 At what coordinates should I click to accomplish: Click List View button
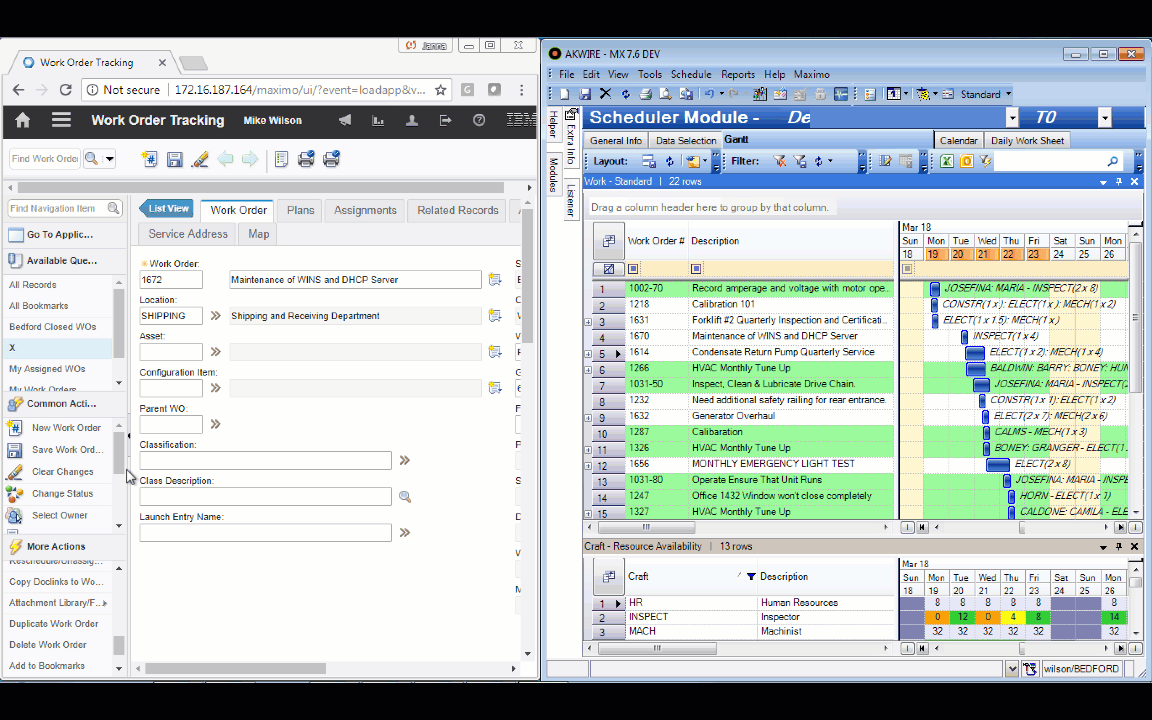tap(168, 209)
